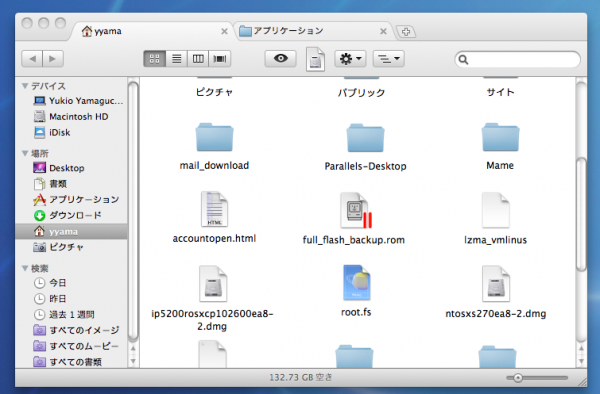Open the arrange-by dropdown menu

pos(389,59)
